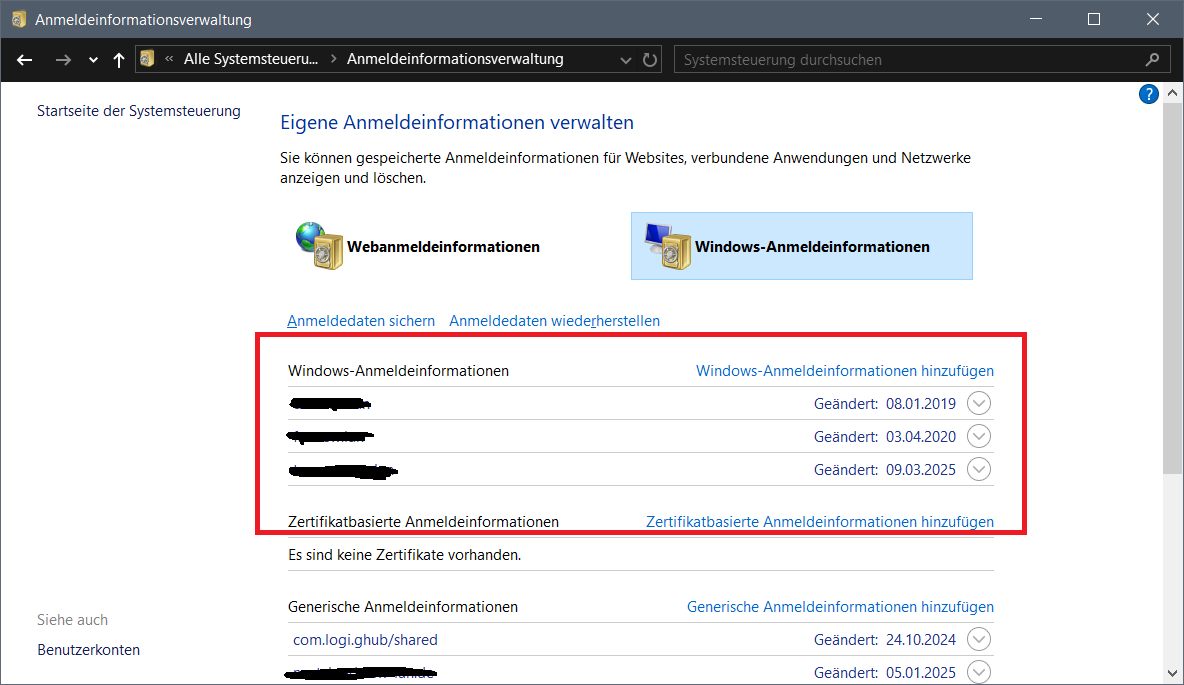1184x685 pixels.
Task: Click the 'Geändert: 09.03.2025' text
Action: 885,470
